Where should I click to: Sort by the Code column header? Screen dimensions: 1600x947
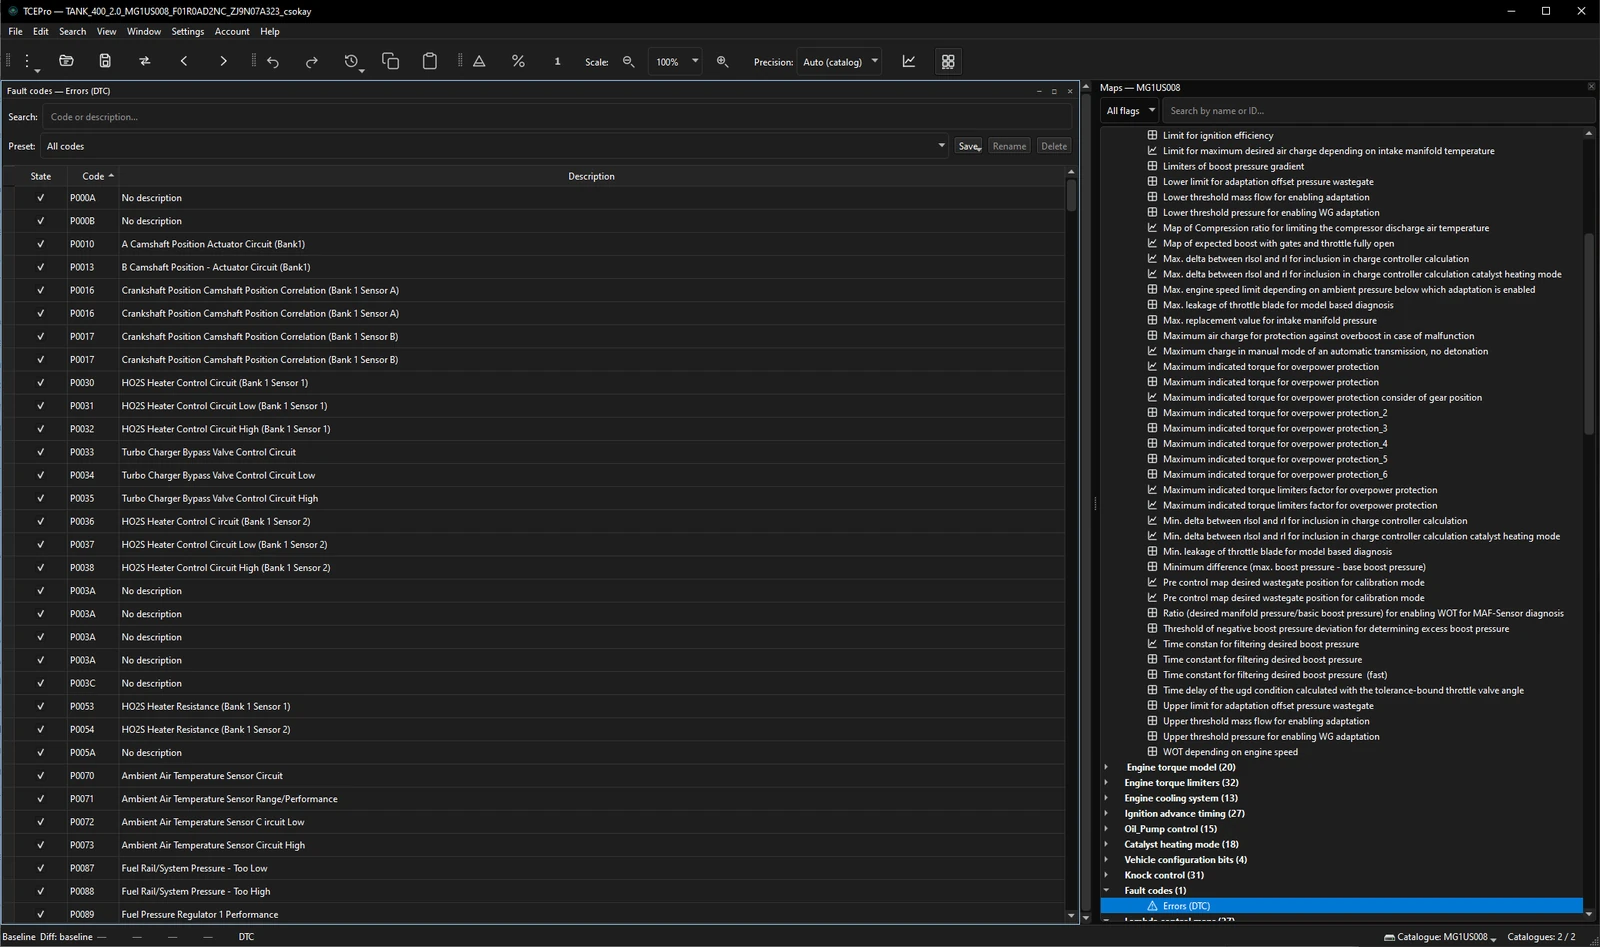(x=93, y=176)
